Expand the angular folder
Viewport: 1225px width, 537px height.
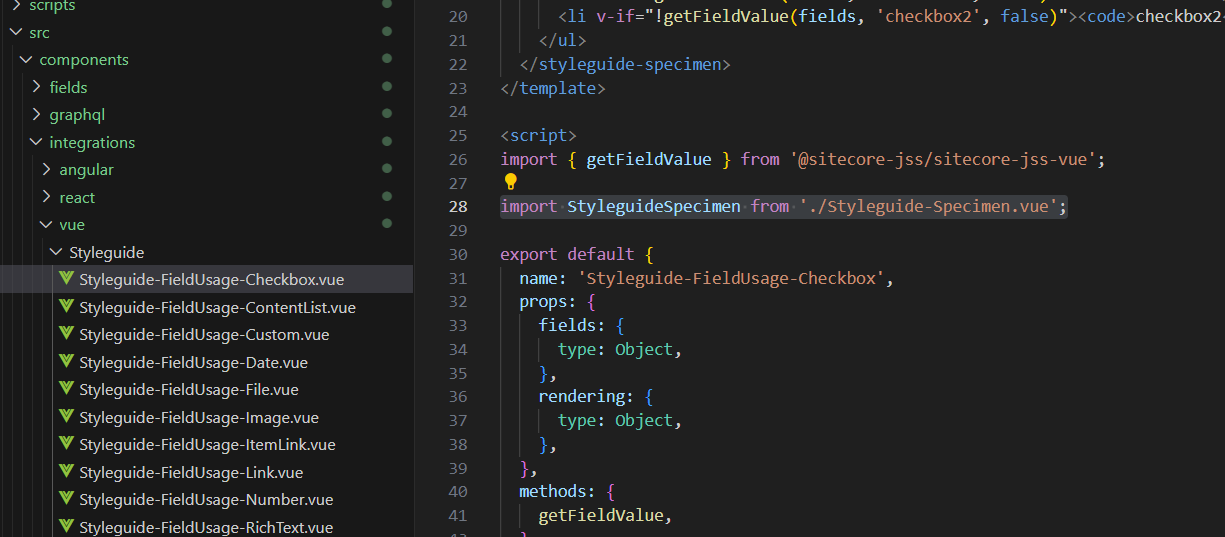tap(46, 170)
